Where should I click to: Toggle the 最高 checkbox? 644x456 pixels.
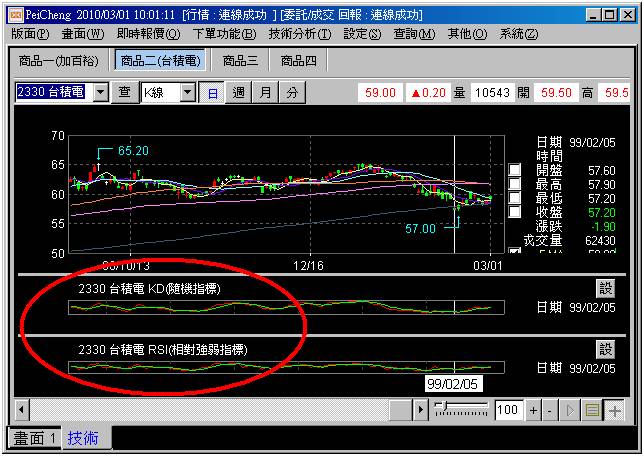[515, 185]
